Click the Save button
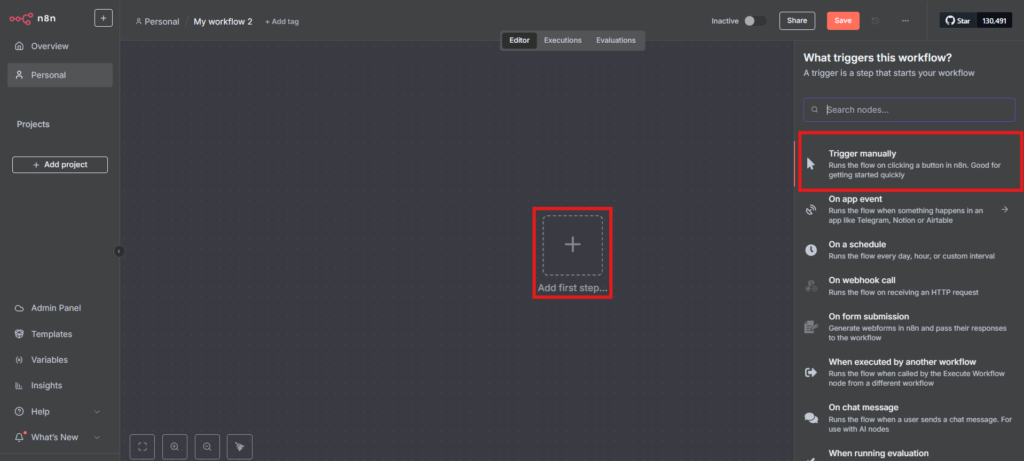The height and width of the screenshot is (461, 1024). (842, 20)
